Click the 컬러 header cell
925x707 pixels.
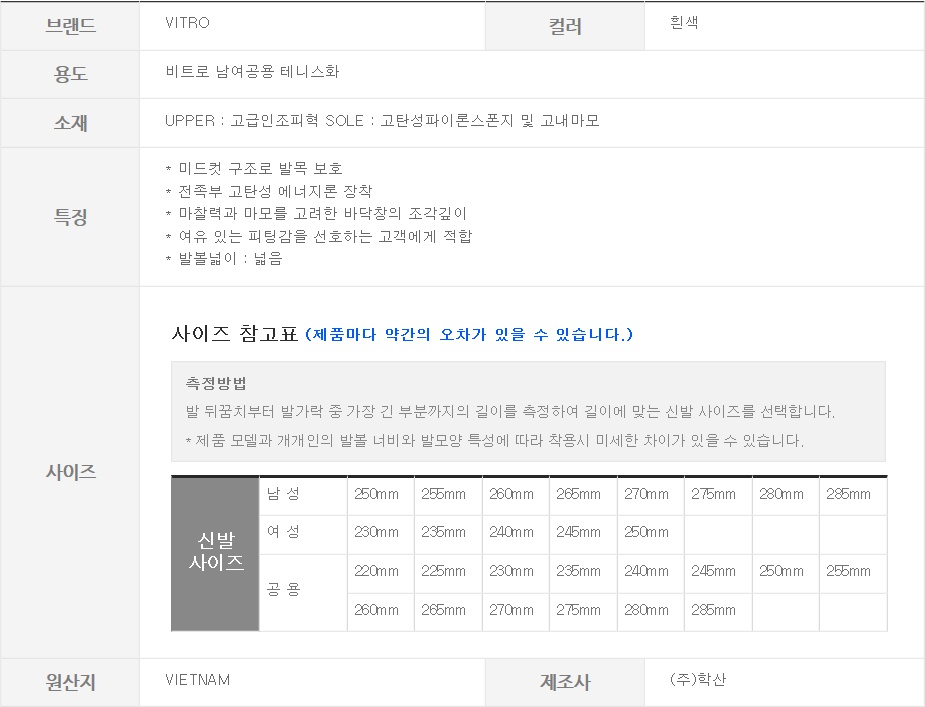coord(565,27)
